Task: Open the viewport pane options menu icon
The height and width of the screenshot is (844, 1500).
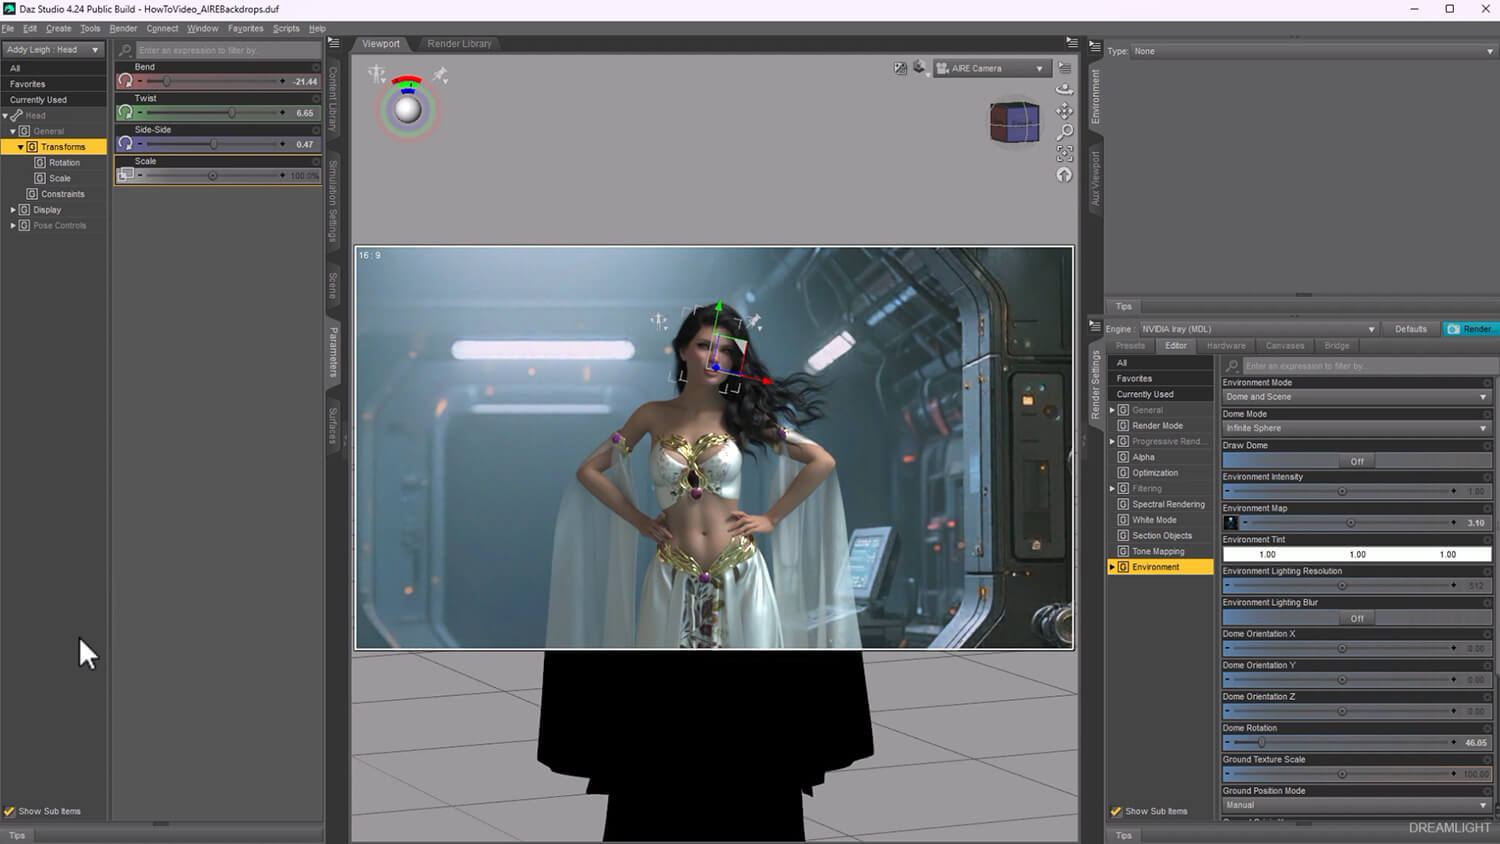Action: click(1071, 43)
